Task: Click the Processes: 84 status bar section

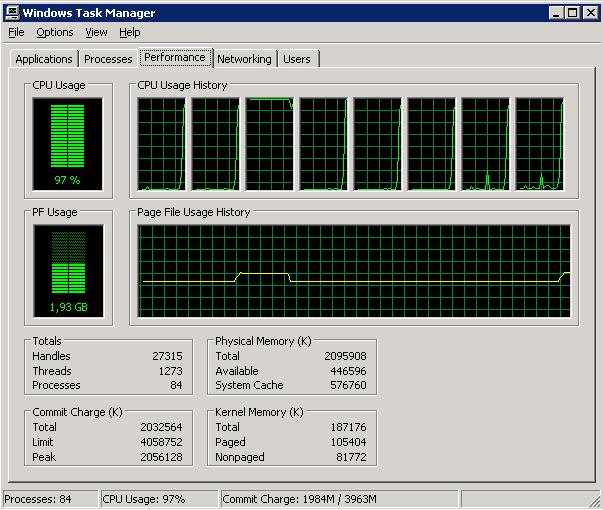Action: pos(50,499)
